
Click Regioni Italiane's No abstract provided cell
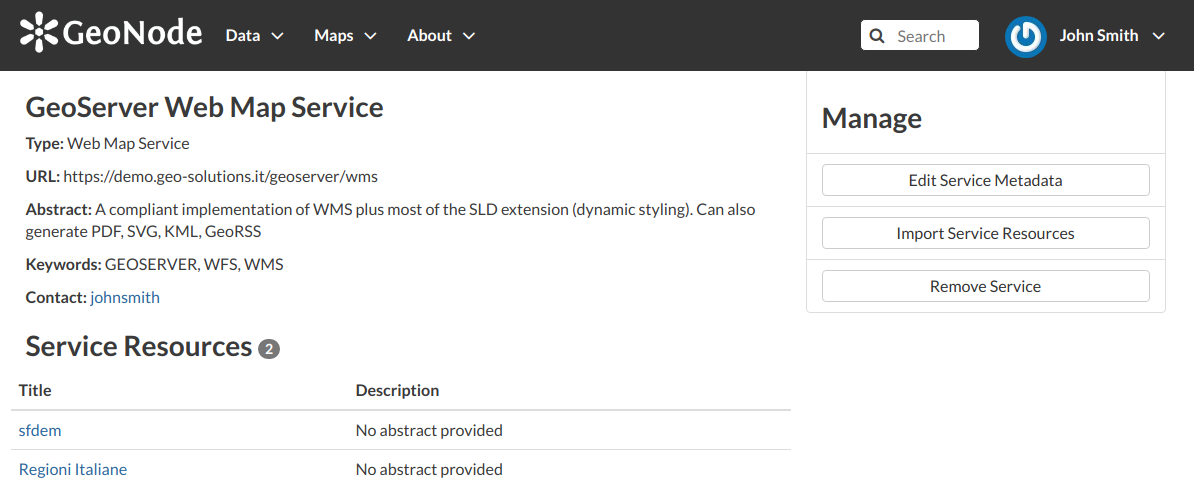pyautogui.click(x=429, y=469)
